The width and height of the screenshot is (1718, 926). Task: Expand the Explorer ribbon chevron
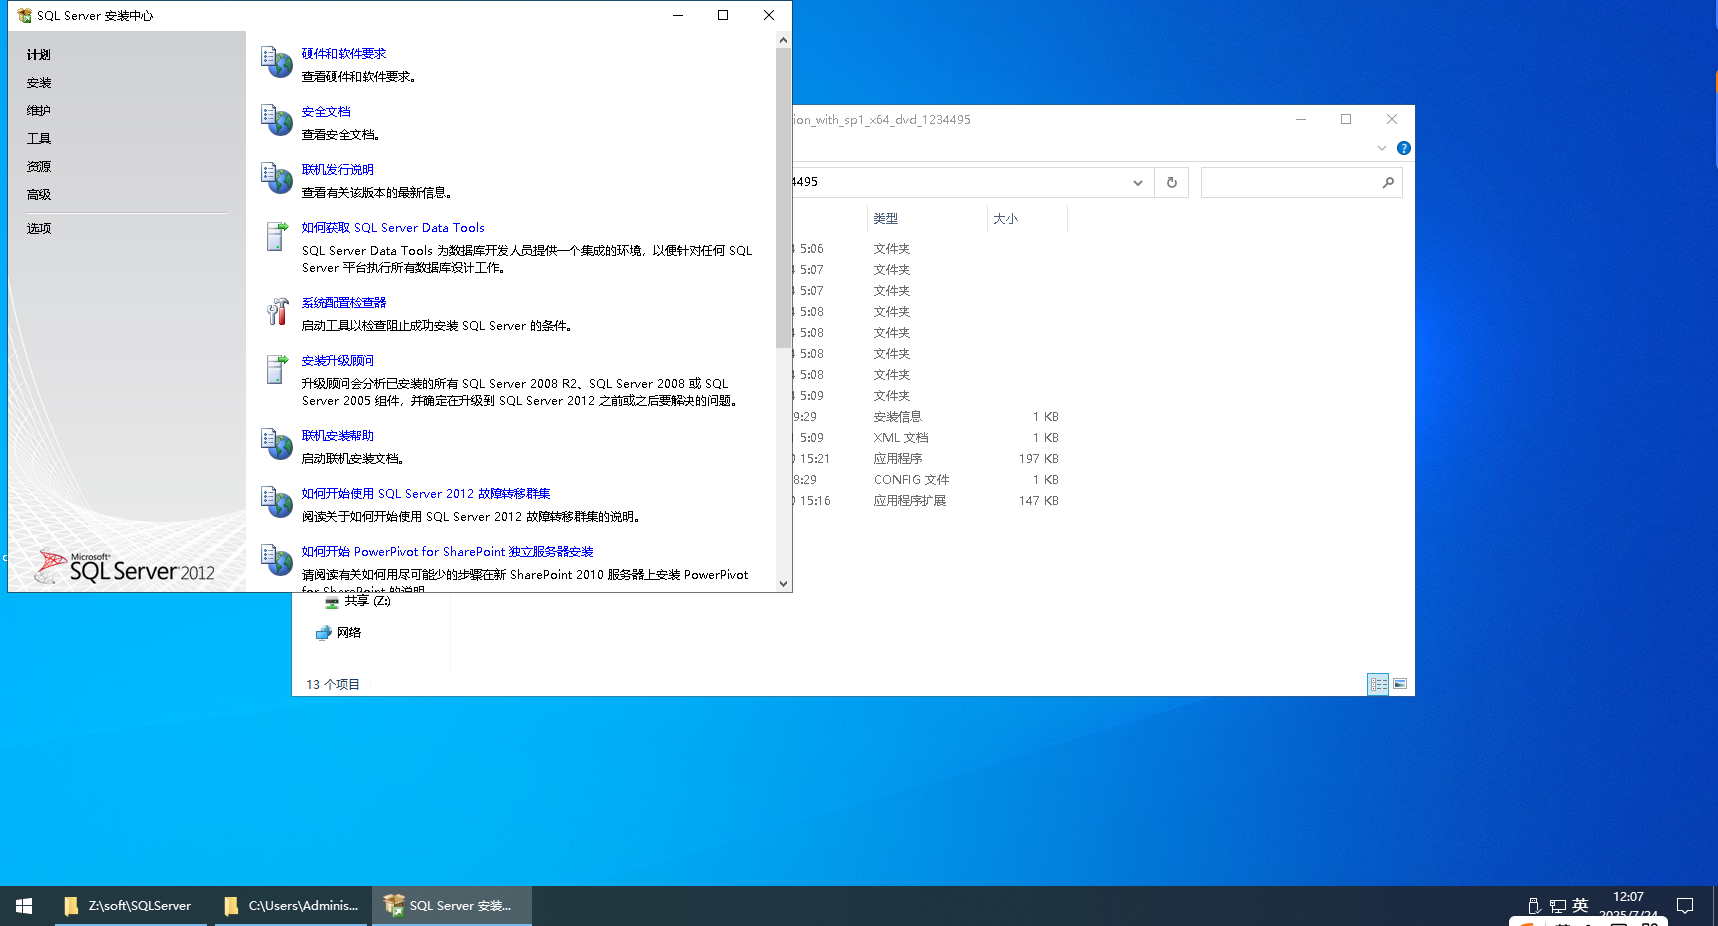[x=1381, y=148]
